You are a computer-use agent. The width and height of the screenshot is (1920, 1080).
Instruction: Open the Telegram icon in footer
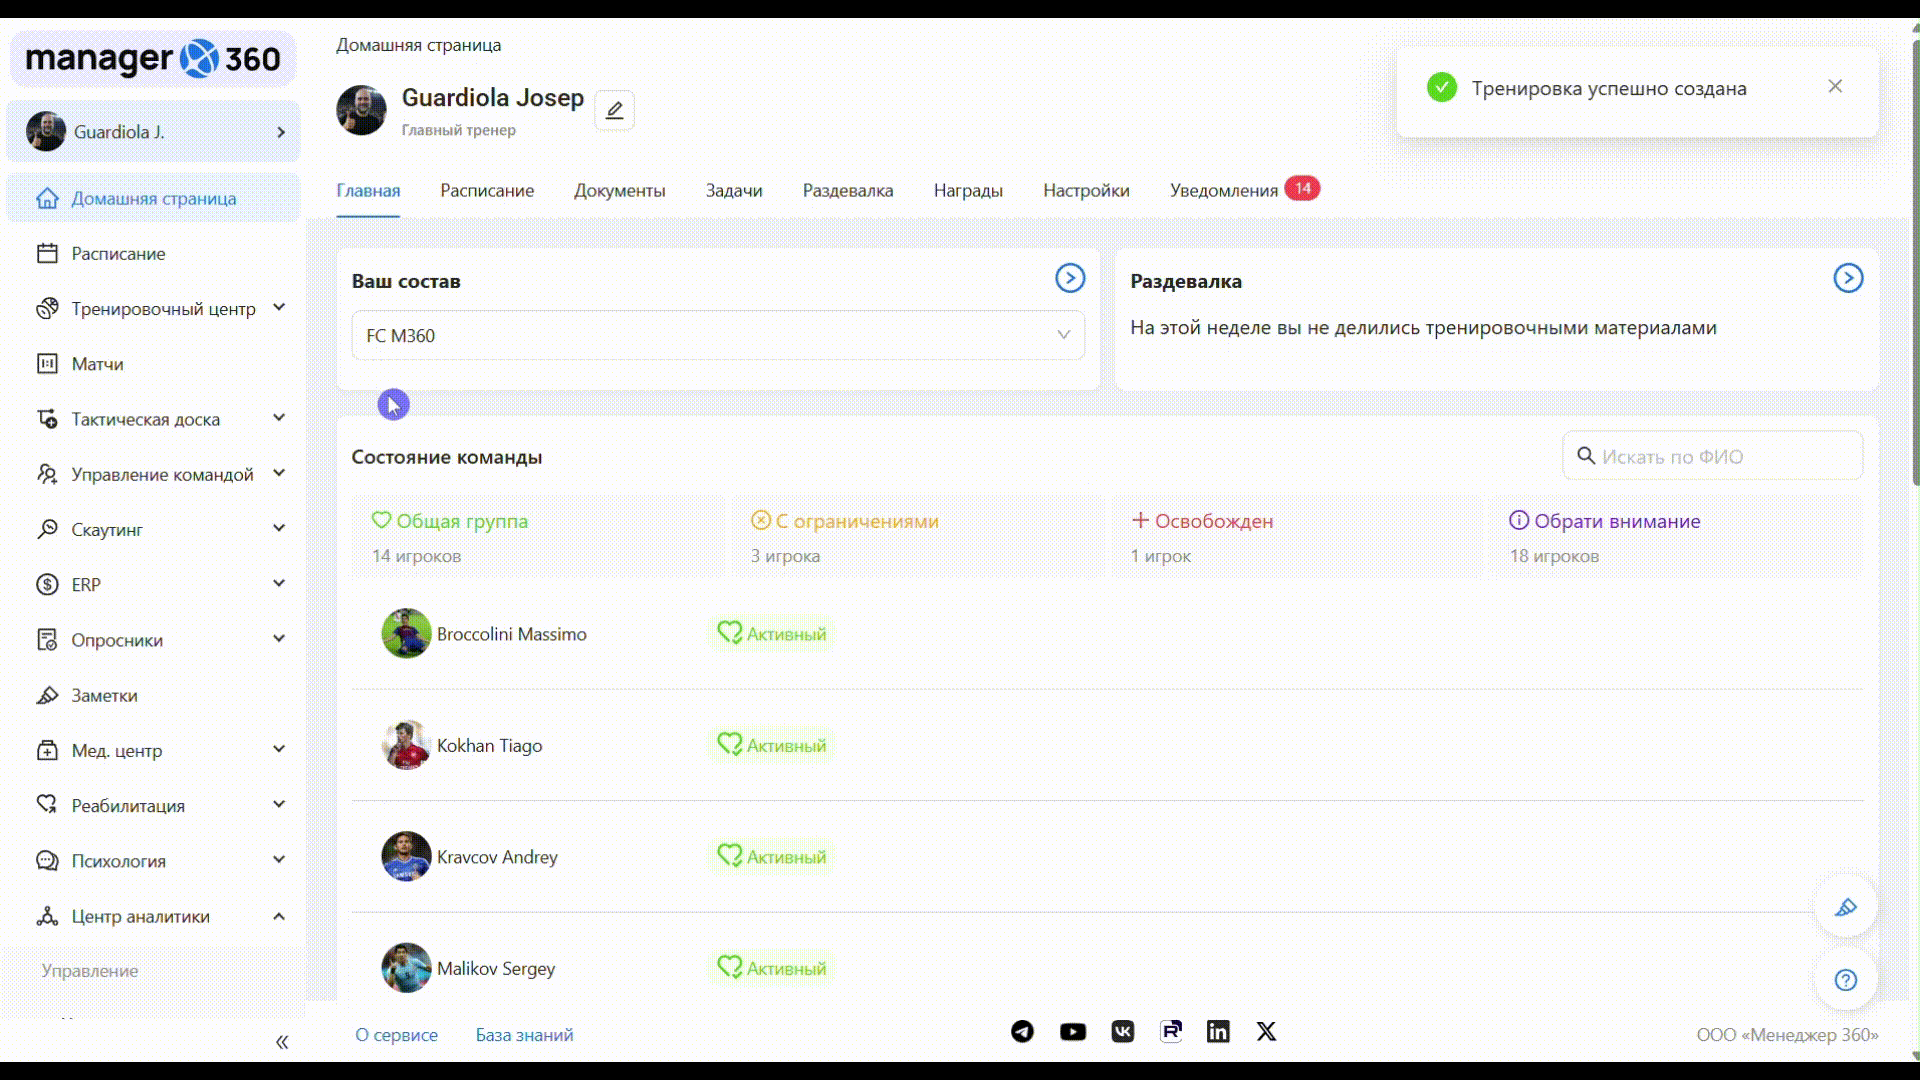pyautogui.click(x=1022, y=1032)
